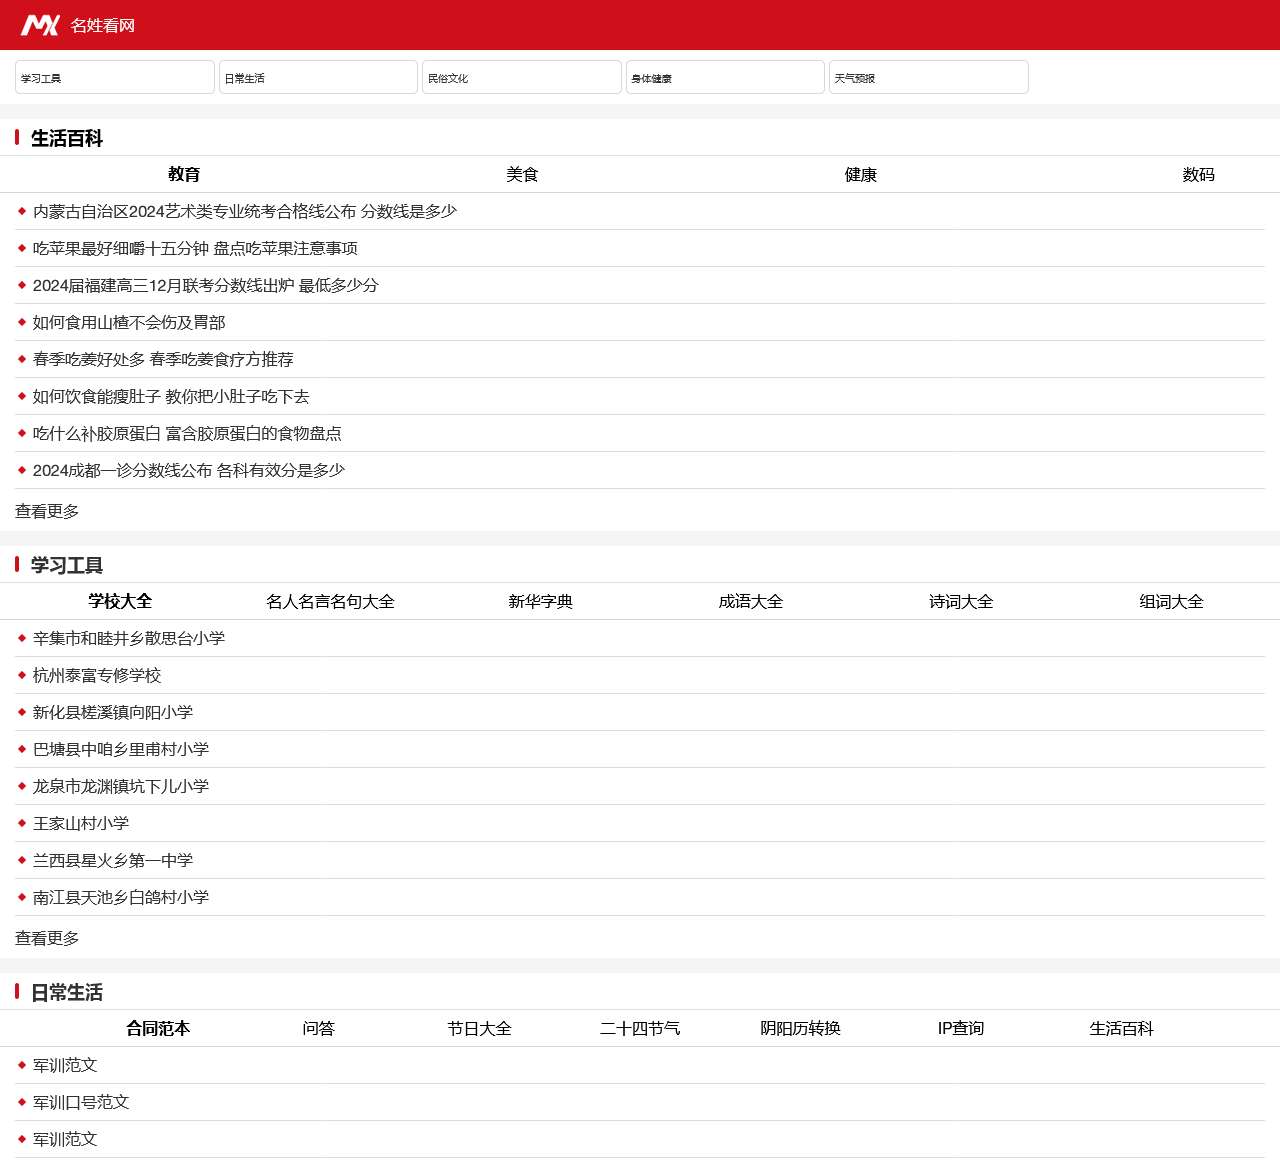Open 南江县天池乡白鸽村小学 entry
The height and width of the screenshot is (1167, 1280).
tap(121, 897)
